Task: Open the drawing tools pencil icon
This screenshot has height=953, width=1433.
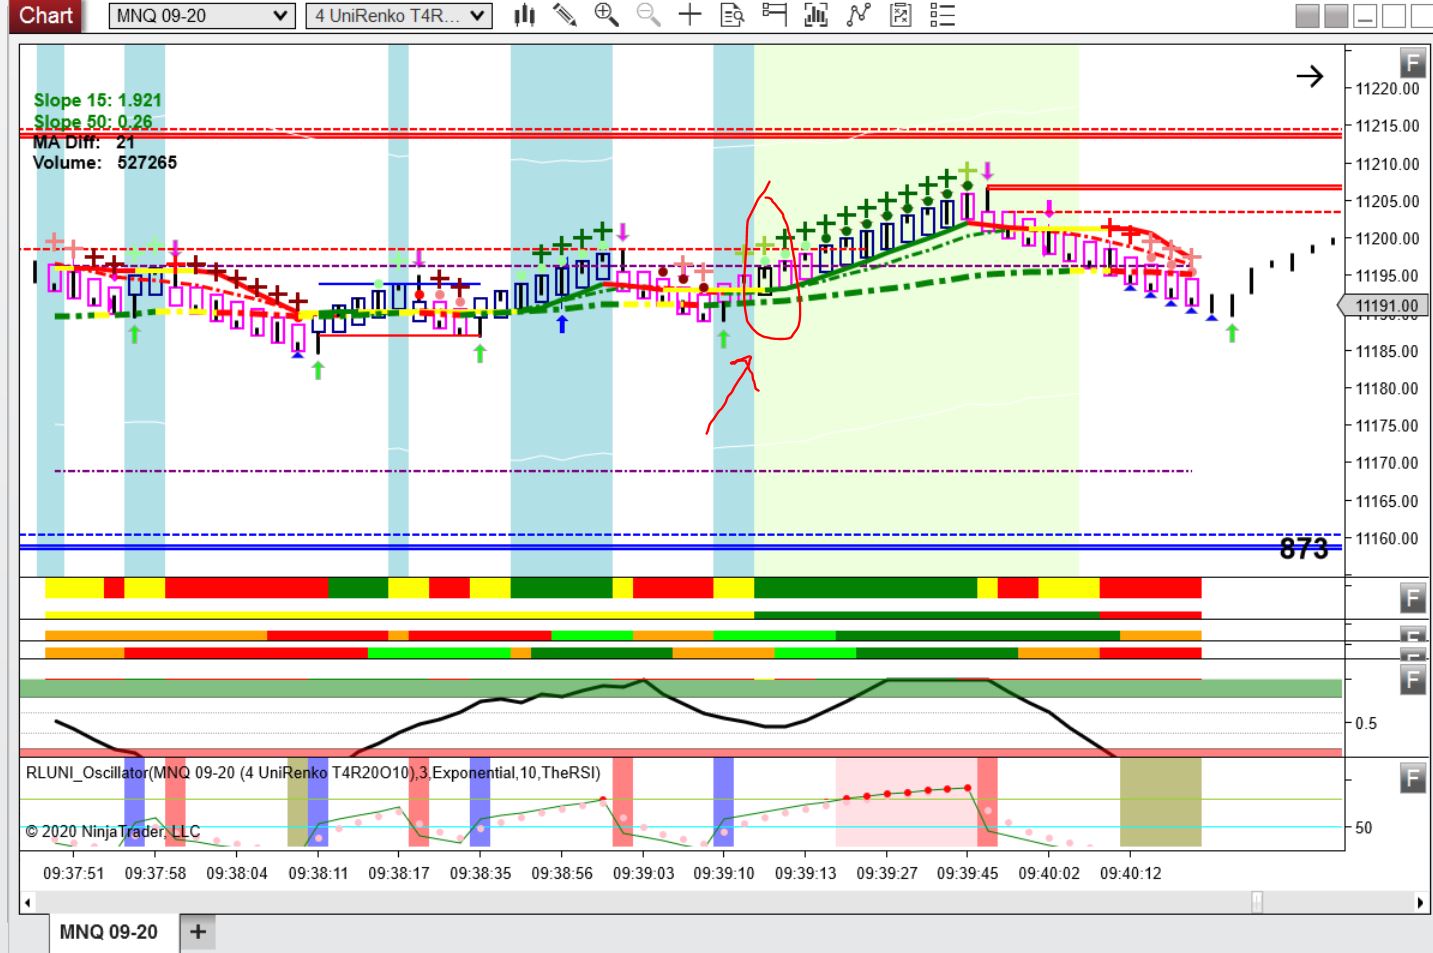Action: (565, 15)
